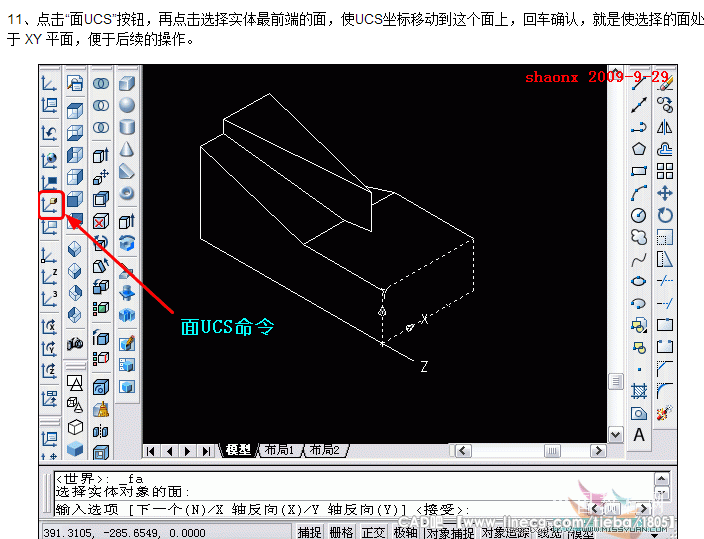The height and width of the screenshot is (539, 704).
Task: Select the Arc draw tool
Action: tap(638, 193)
